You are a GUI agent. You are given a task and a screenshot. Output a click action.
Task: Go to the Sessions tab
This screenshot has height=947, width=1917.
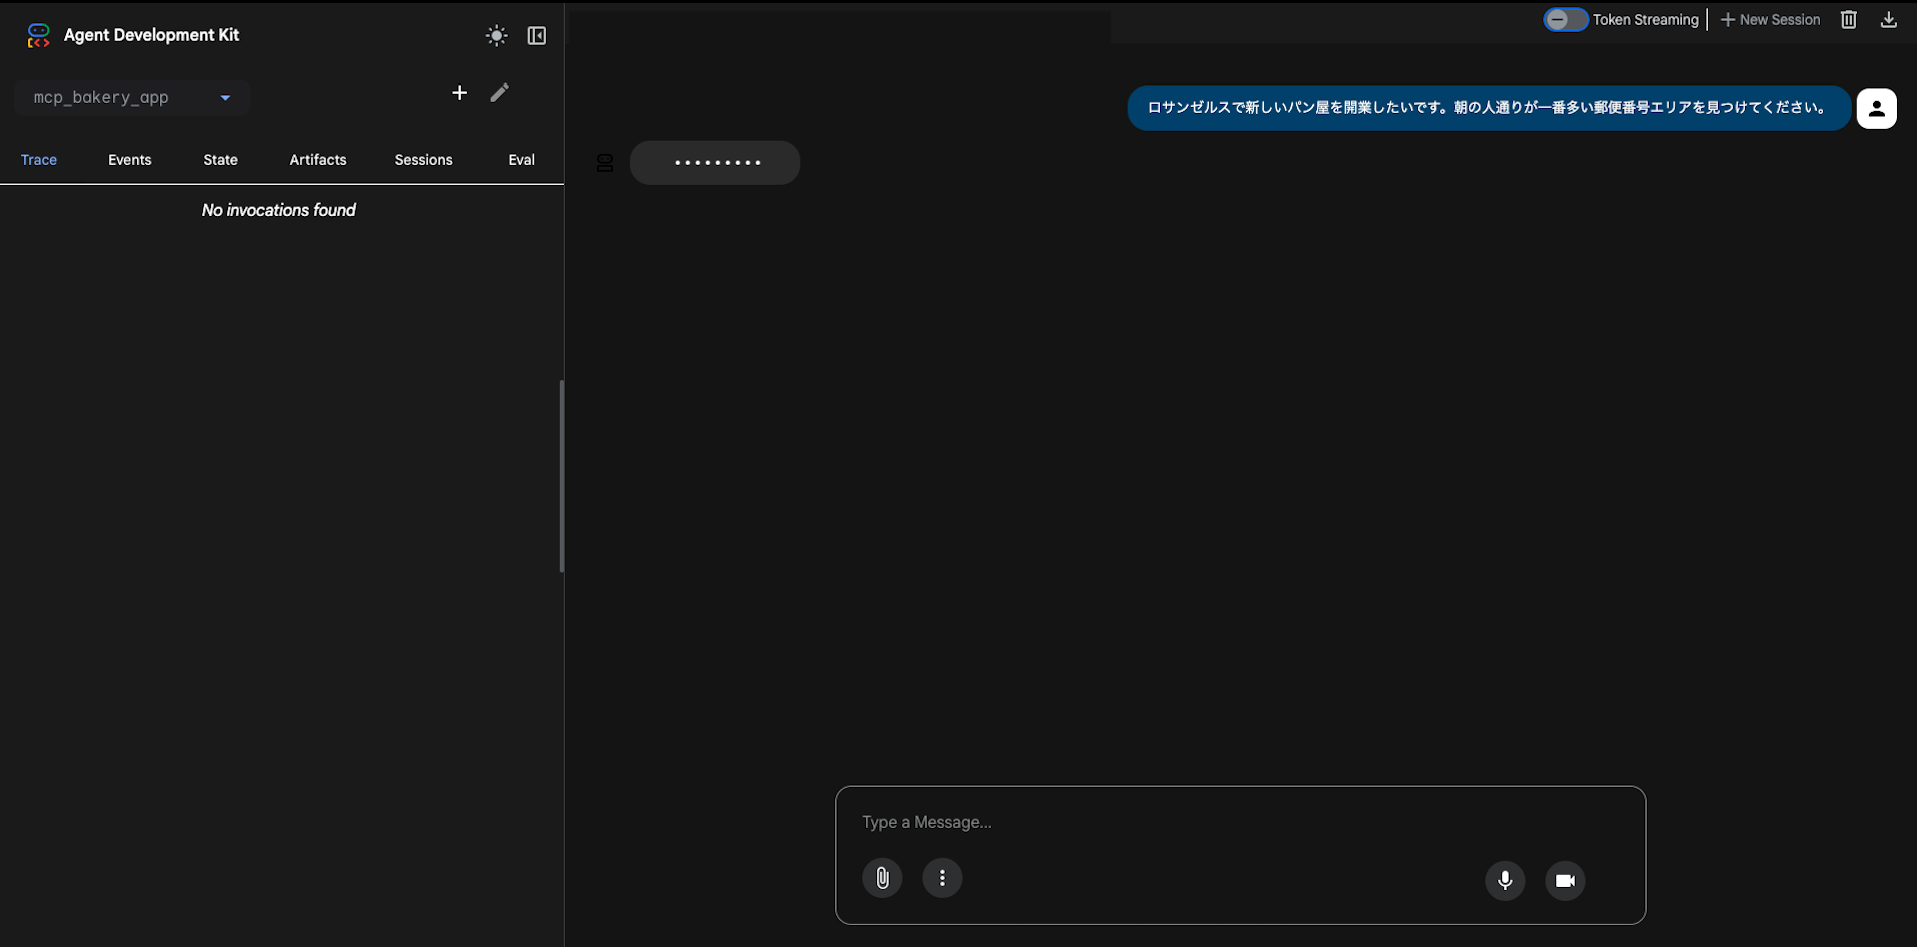(x=423, y=160)
